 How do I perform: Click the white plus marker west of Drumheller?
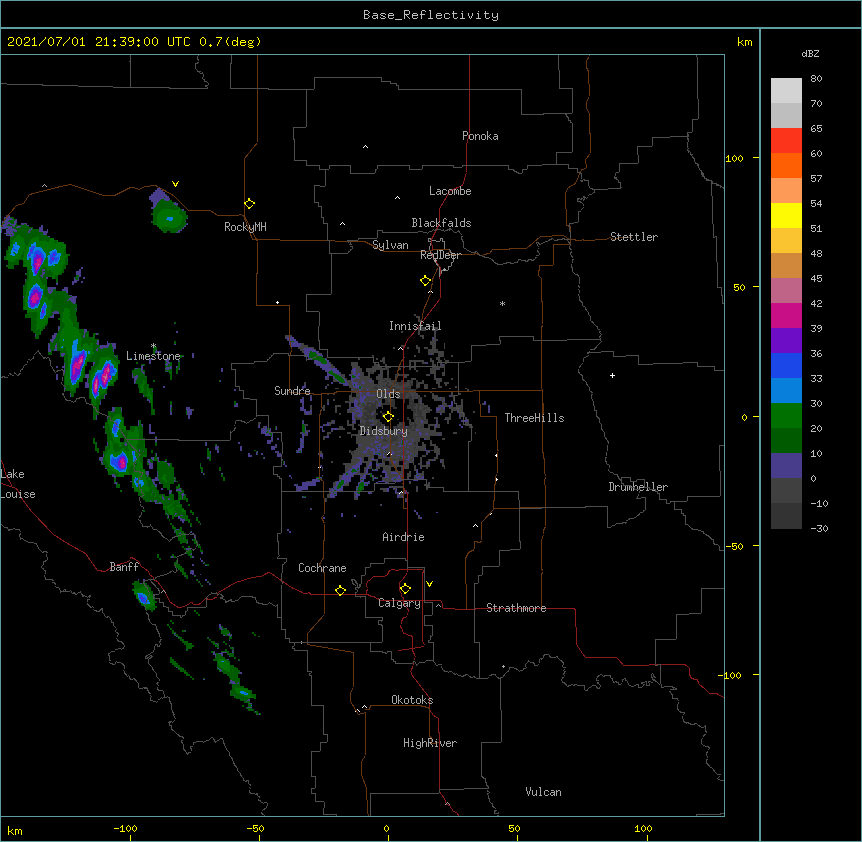[x=612, y=375]
